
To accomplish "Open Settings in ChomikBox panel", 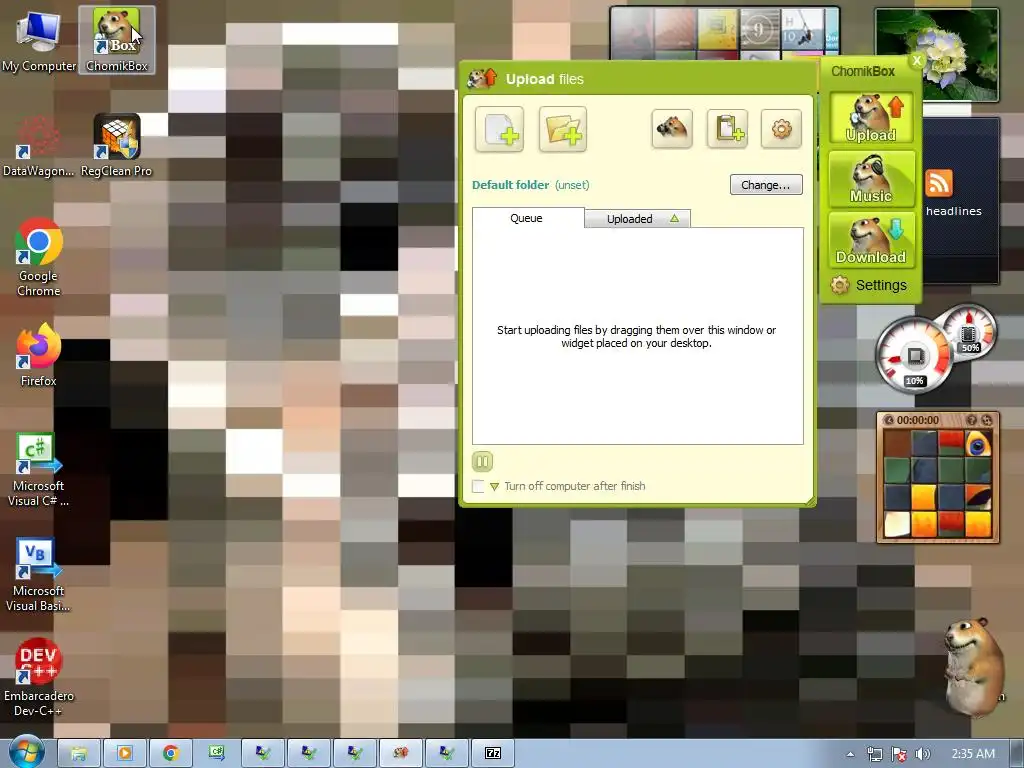I will pyautogui.click(x=869, y=285).
